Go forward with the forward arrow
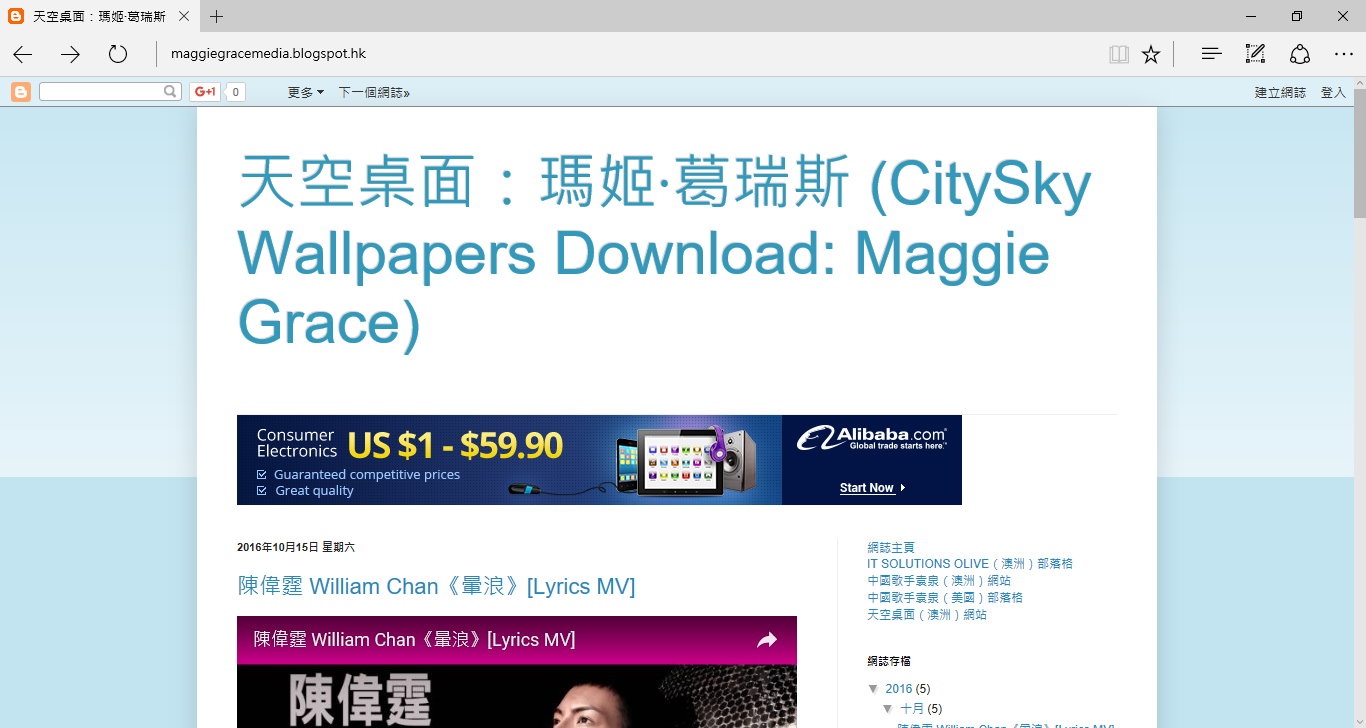1366x728 pixels. tap(70, 54)
